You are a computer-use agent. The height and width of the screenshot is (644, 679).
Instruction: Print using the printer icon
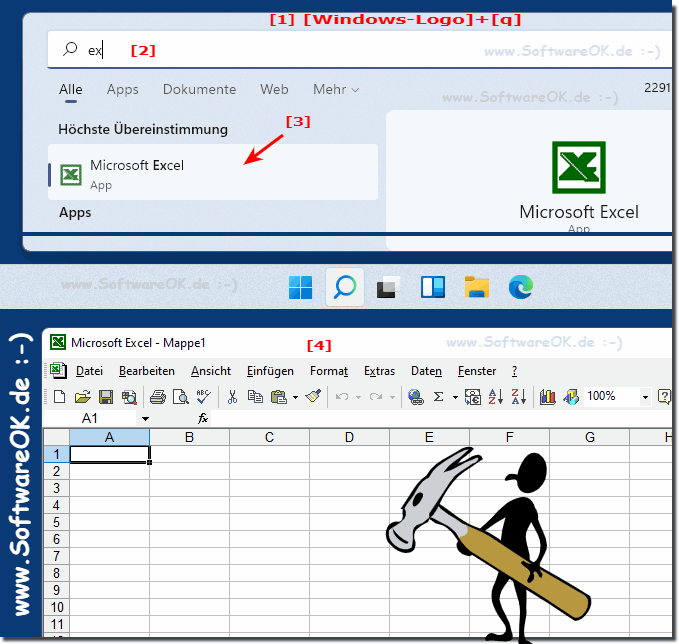click(158, 397)
